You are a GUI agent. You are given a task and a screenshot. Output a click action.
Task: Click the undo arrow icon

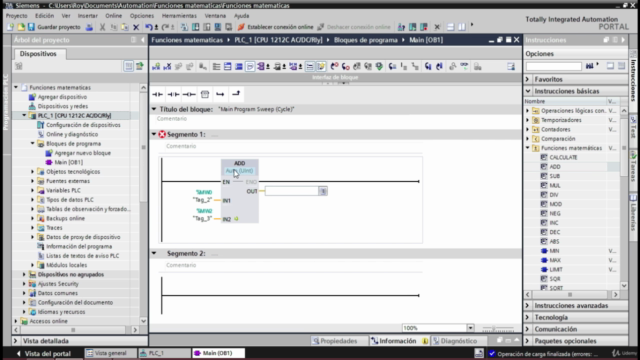(x=149, y=27)
